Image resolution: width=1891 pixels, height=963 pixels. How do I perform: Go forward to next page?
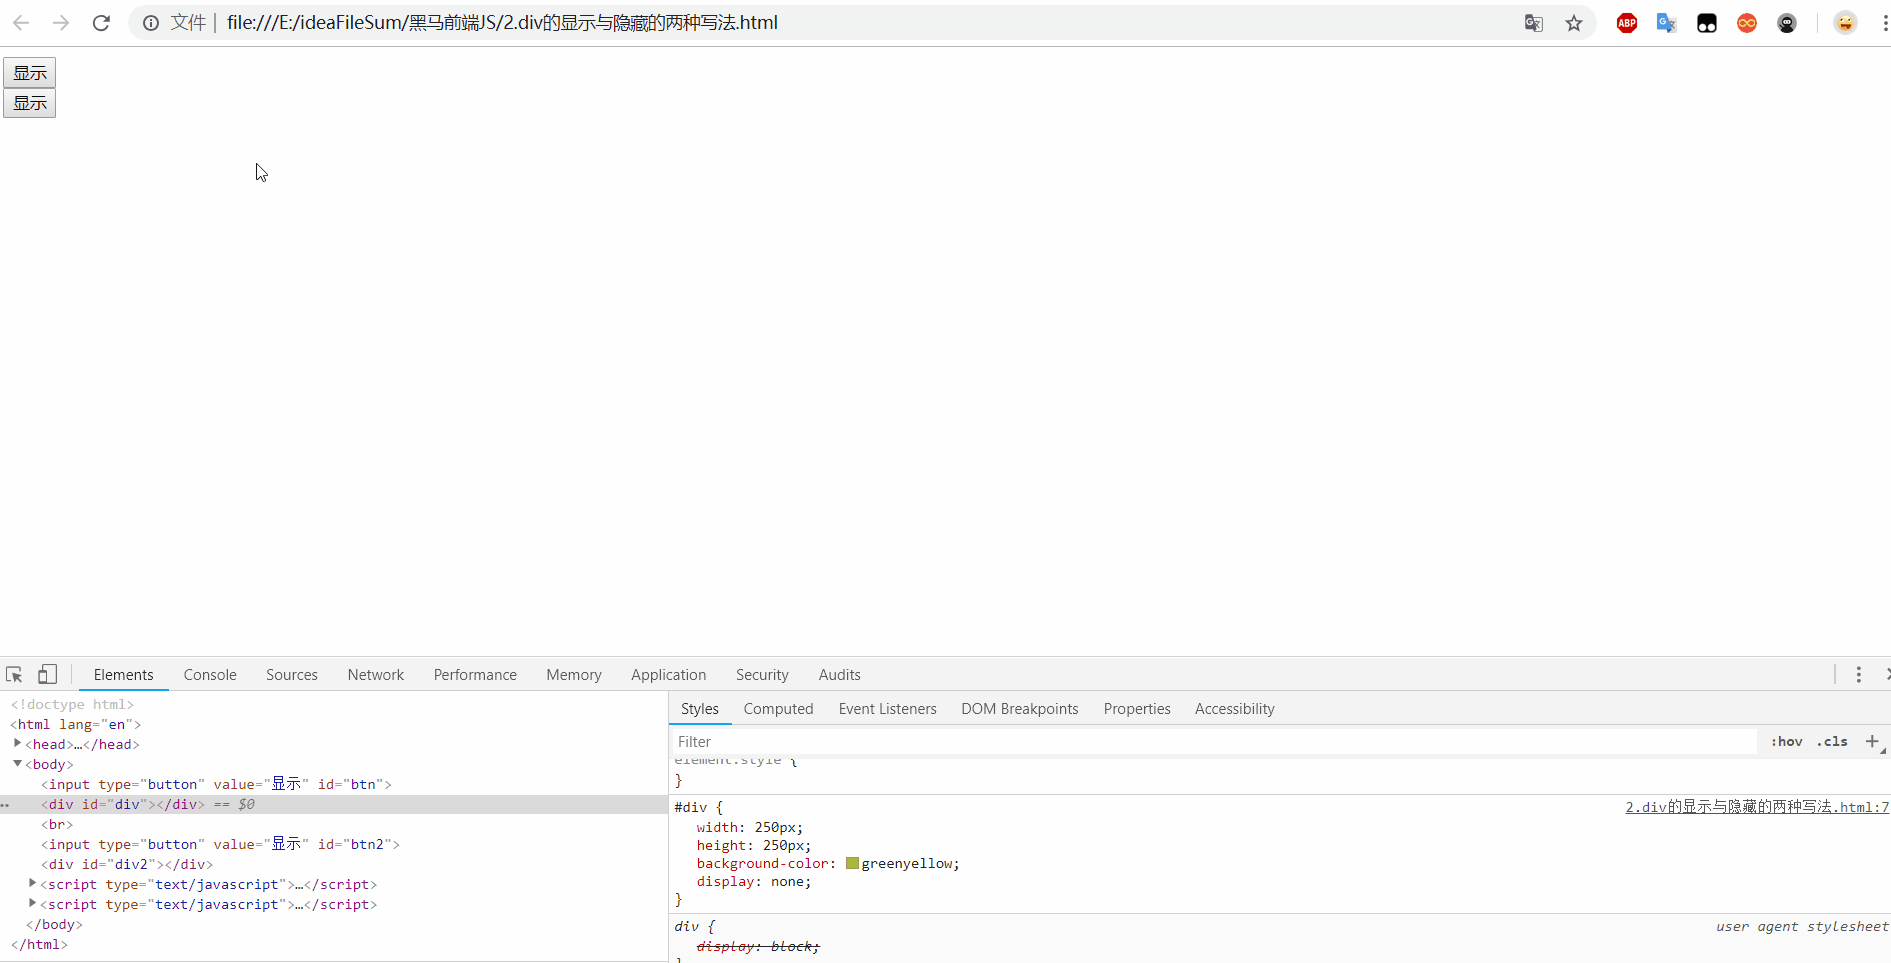click(61, 23)
